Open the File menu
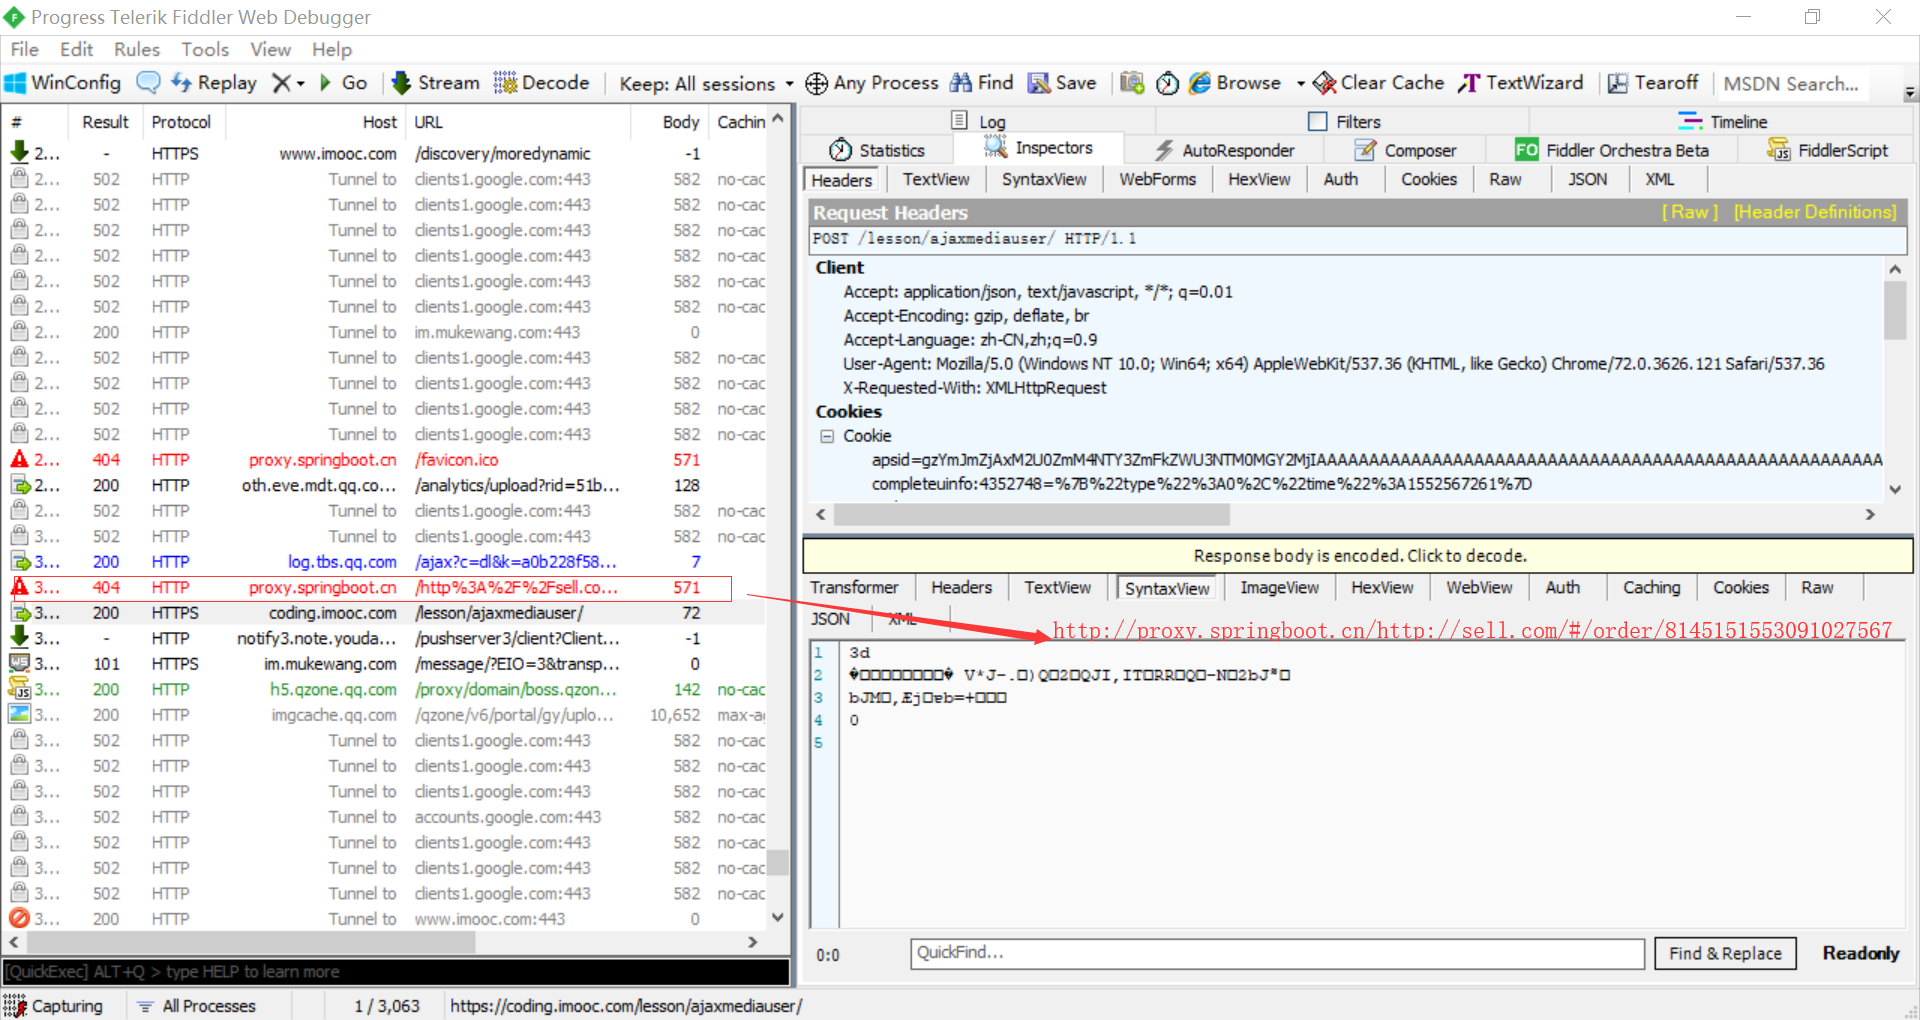The width and height of the screenshot is (1920, 1020). (x=24, y=49)
